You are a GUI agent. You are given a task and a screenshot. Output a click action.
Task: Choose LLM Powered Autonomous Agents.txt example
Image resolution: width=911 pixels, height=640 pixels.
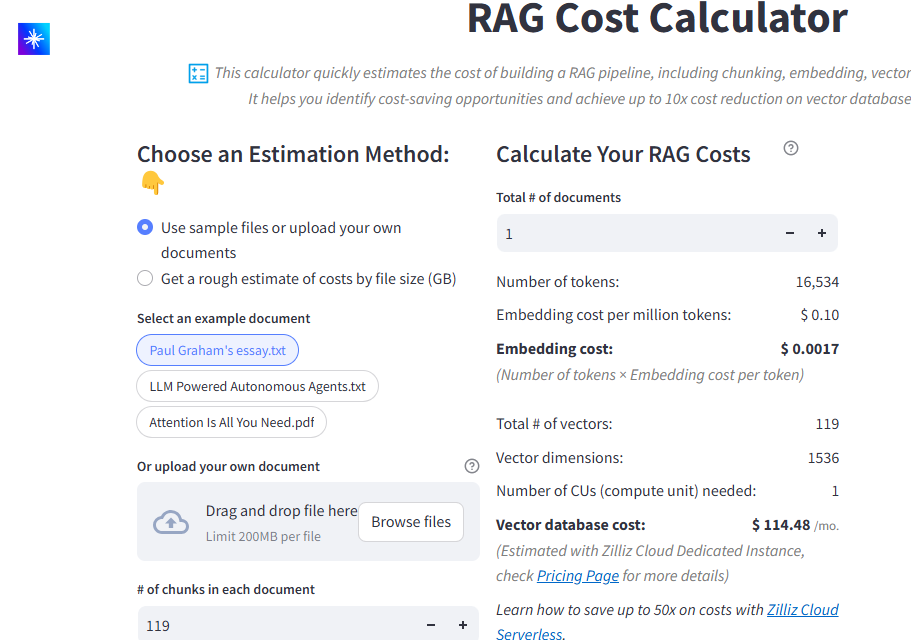[257, 386]
